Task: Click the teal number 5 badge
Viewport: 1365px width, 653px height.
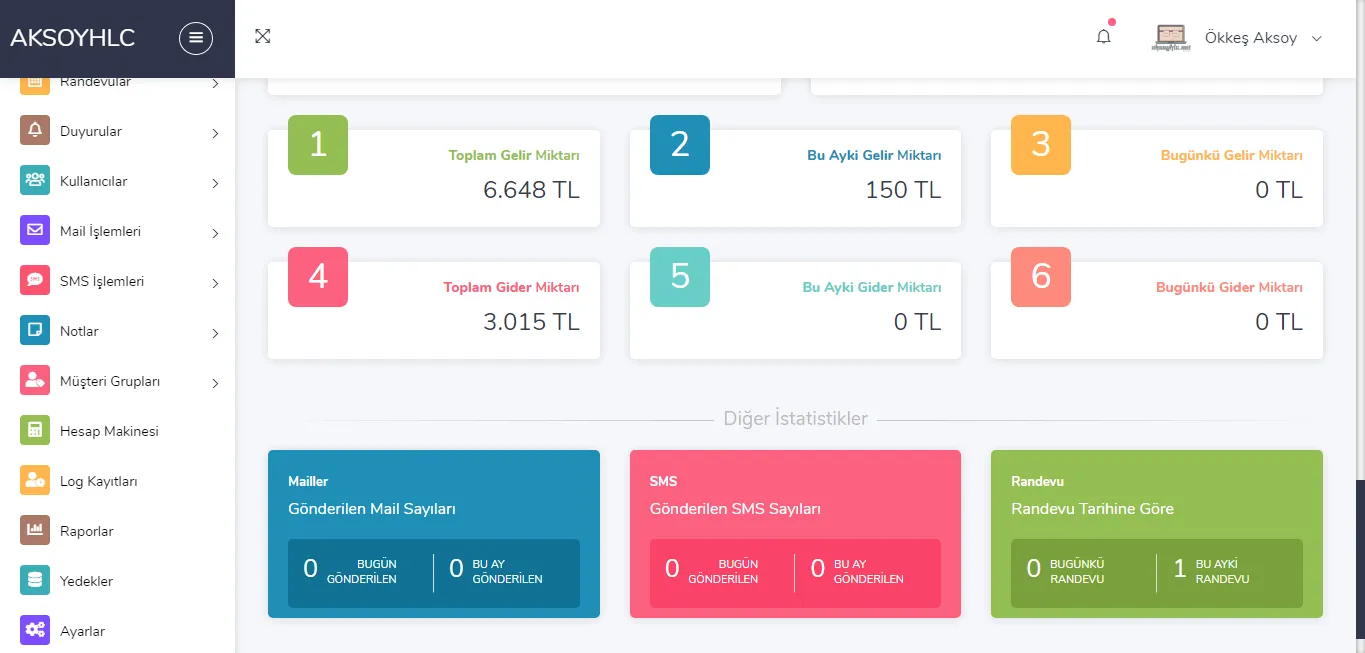Action: [680, 277]
